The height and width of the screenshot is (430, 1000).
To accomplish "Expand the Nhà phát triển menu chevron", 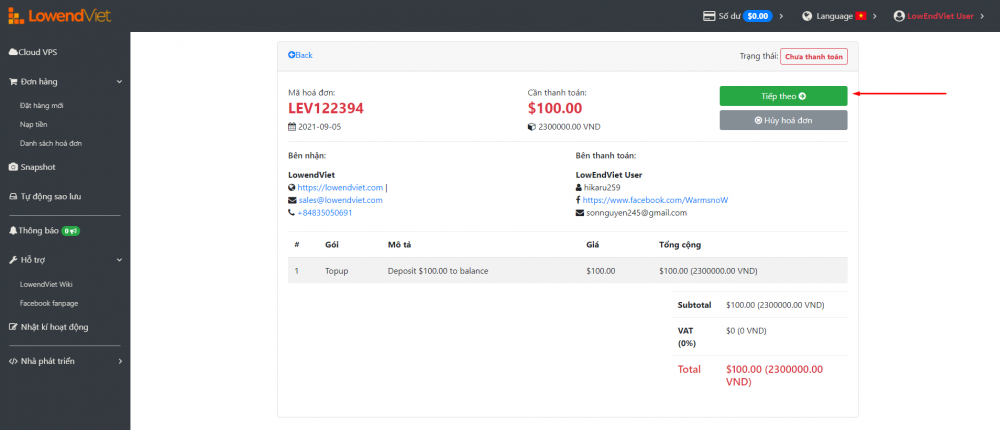I will click(119, 361).
